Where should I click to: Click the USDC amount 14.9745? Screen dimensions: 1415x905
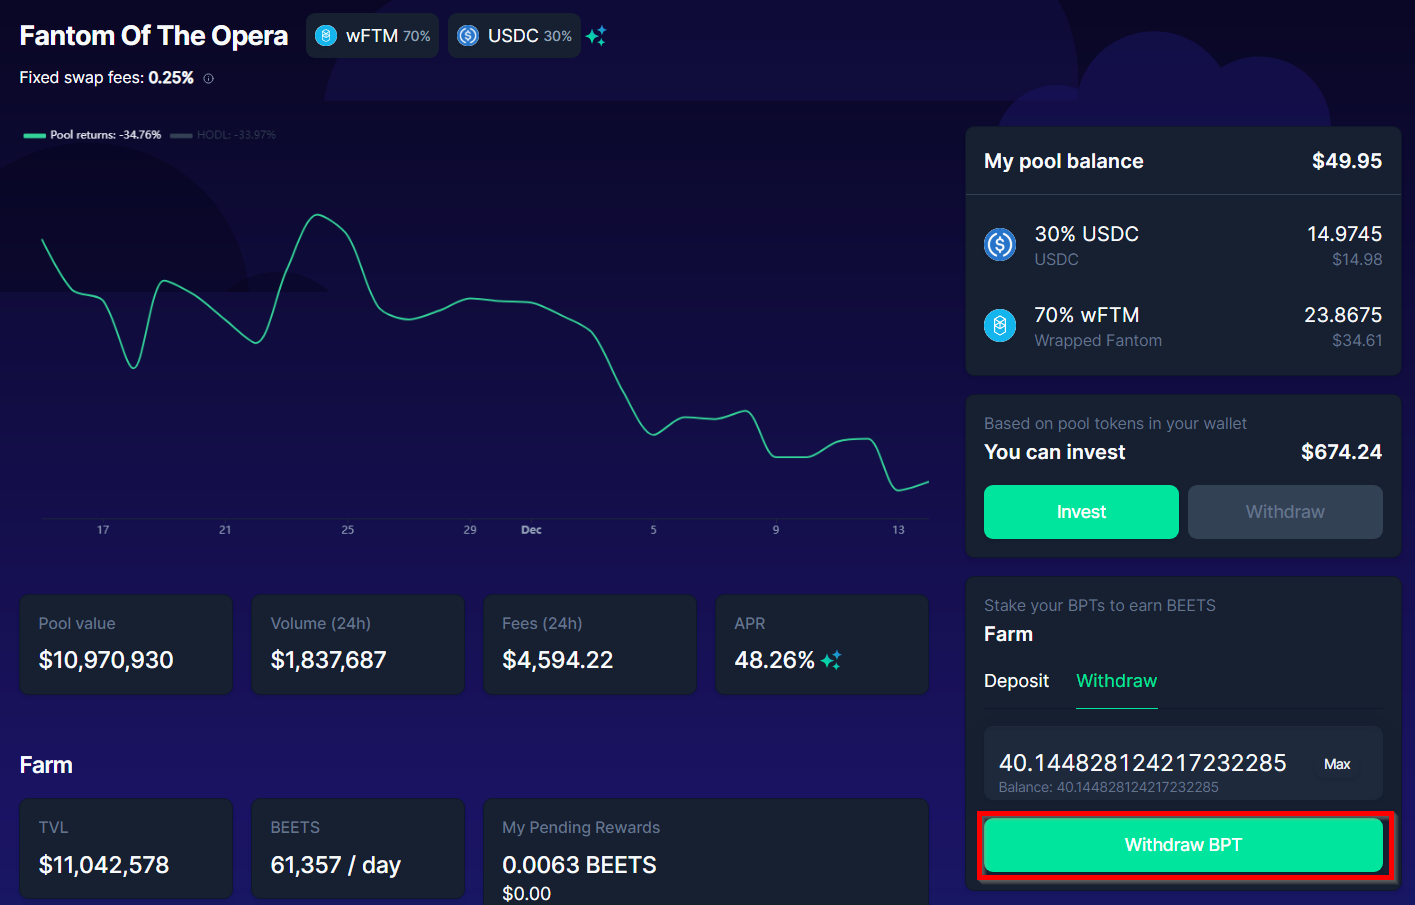point(1345,234)
